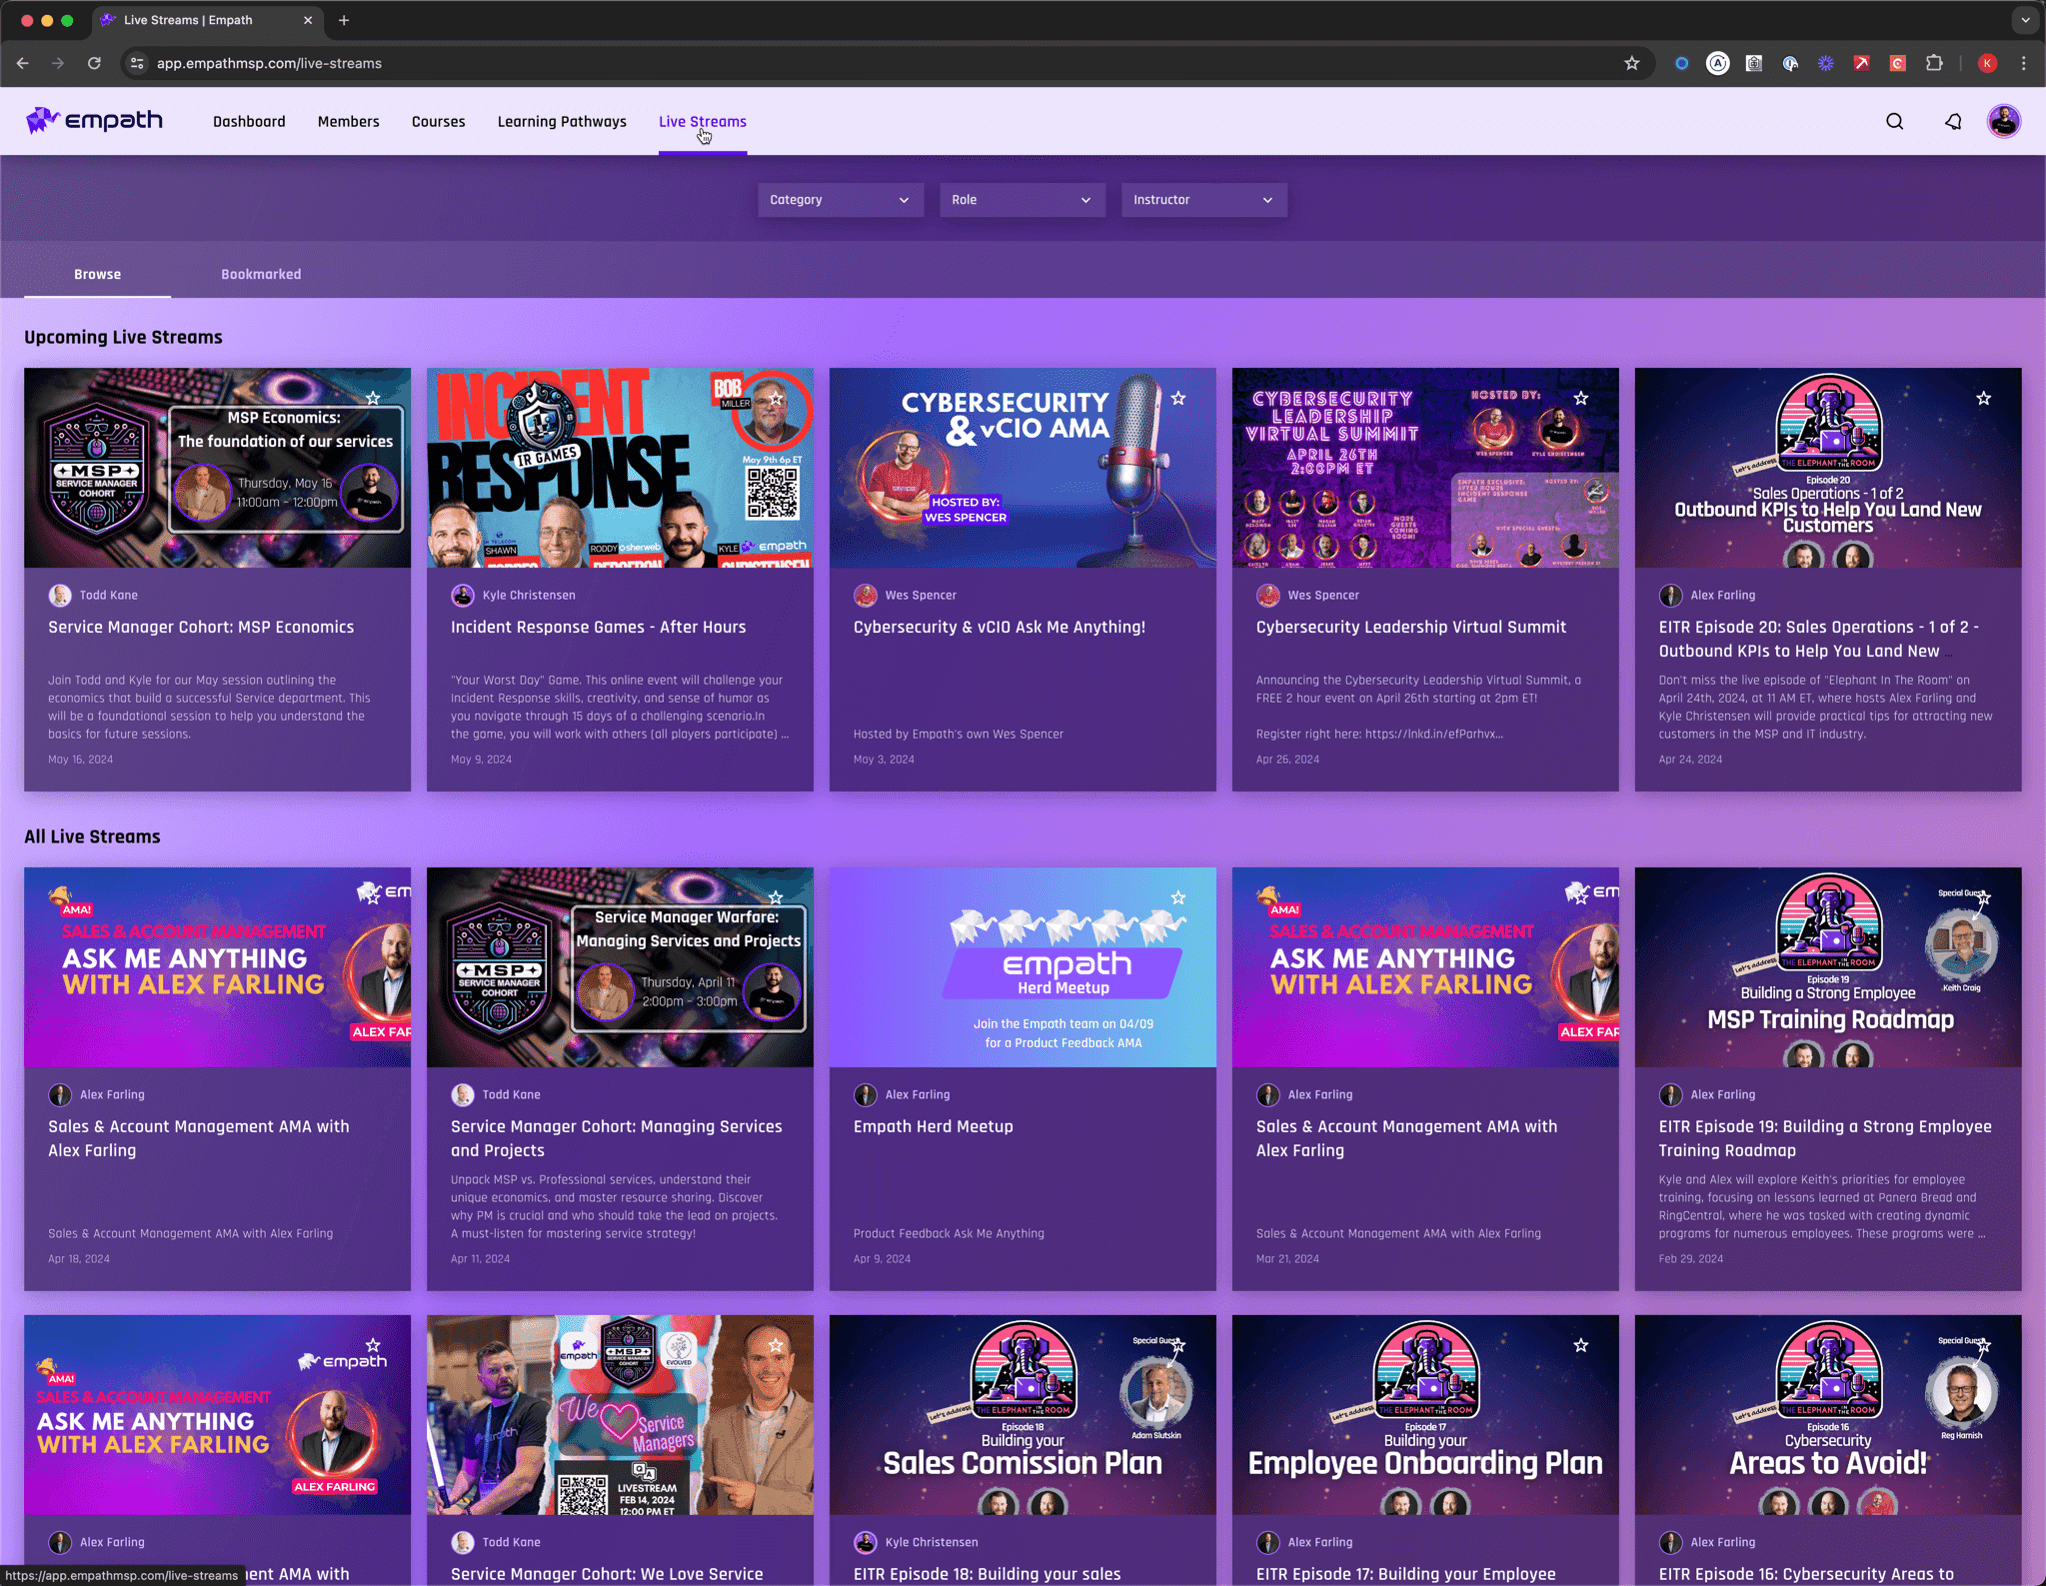Image resolution: width=2046 pixels, height=1586 pixels.
Task: Go to Dashboard in navigation
Action: [249, 121]
